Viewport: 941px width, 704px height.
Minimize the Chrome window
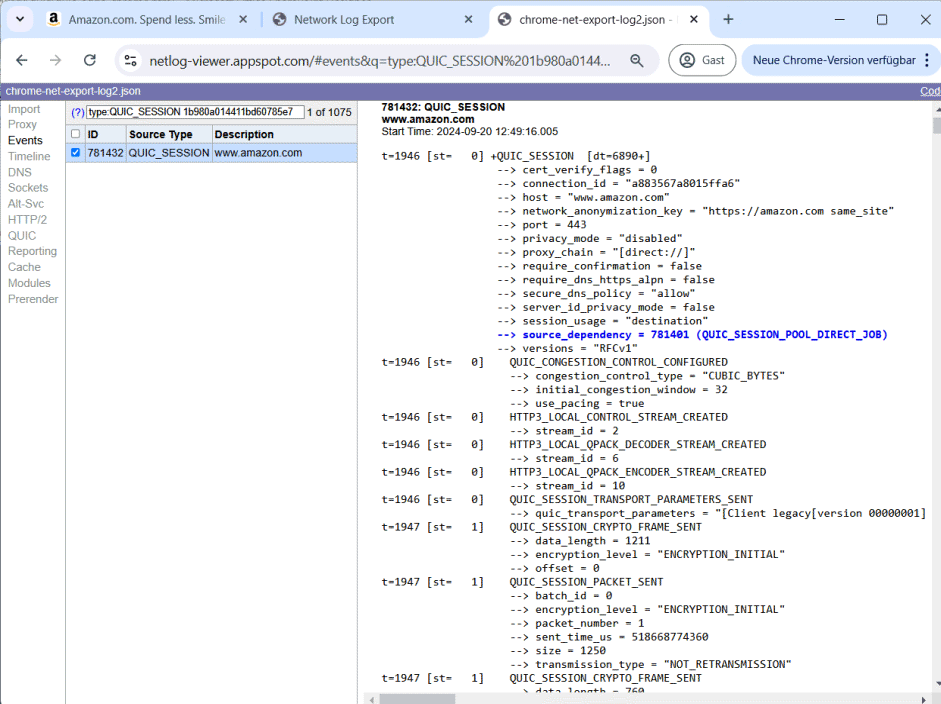pos(840,20)
